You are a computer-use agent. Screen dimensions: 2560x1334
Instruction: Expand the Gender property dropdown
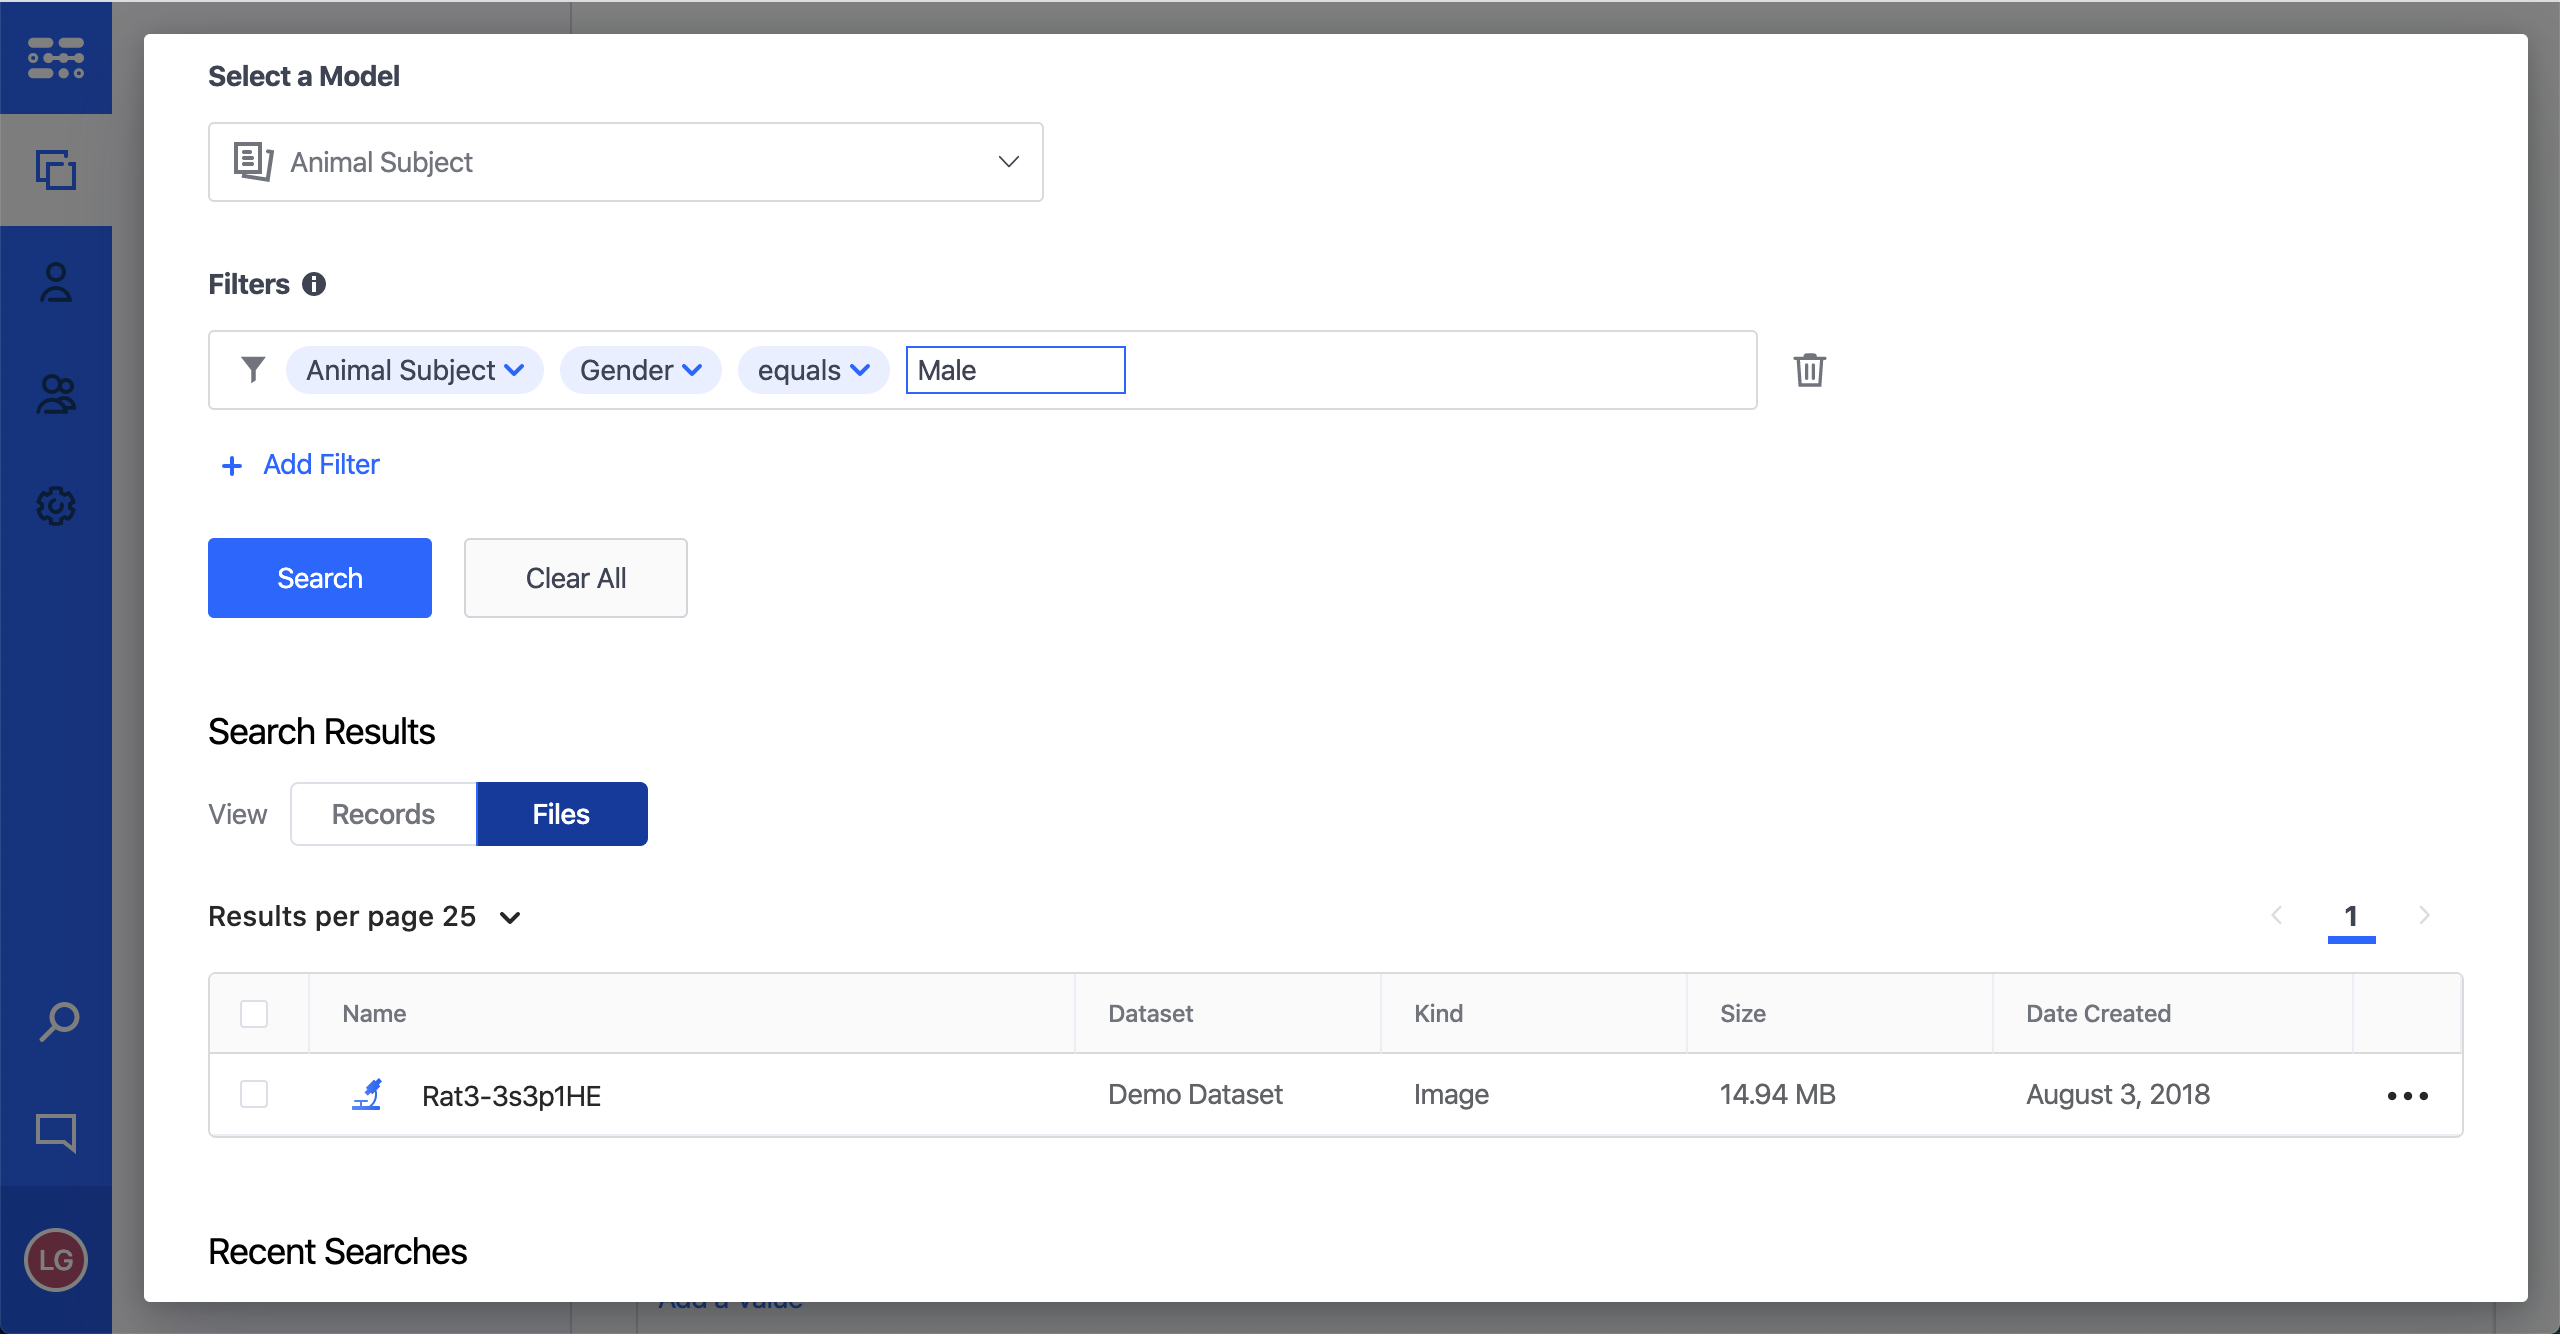pos(640,370)
